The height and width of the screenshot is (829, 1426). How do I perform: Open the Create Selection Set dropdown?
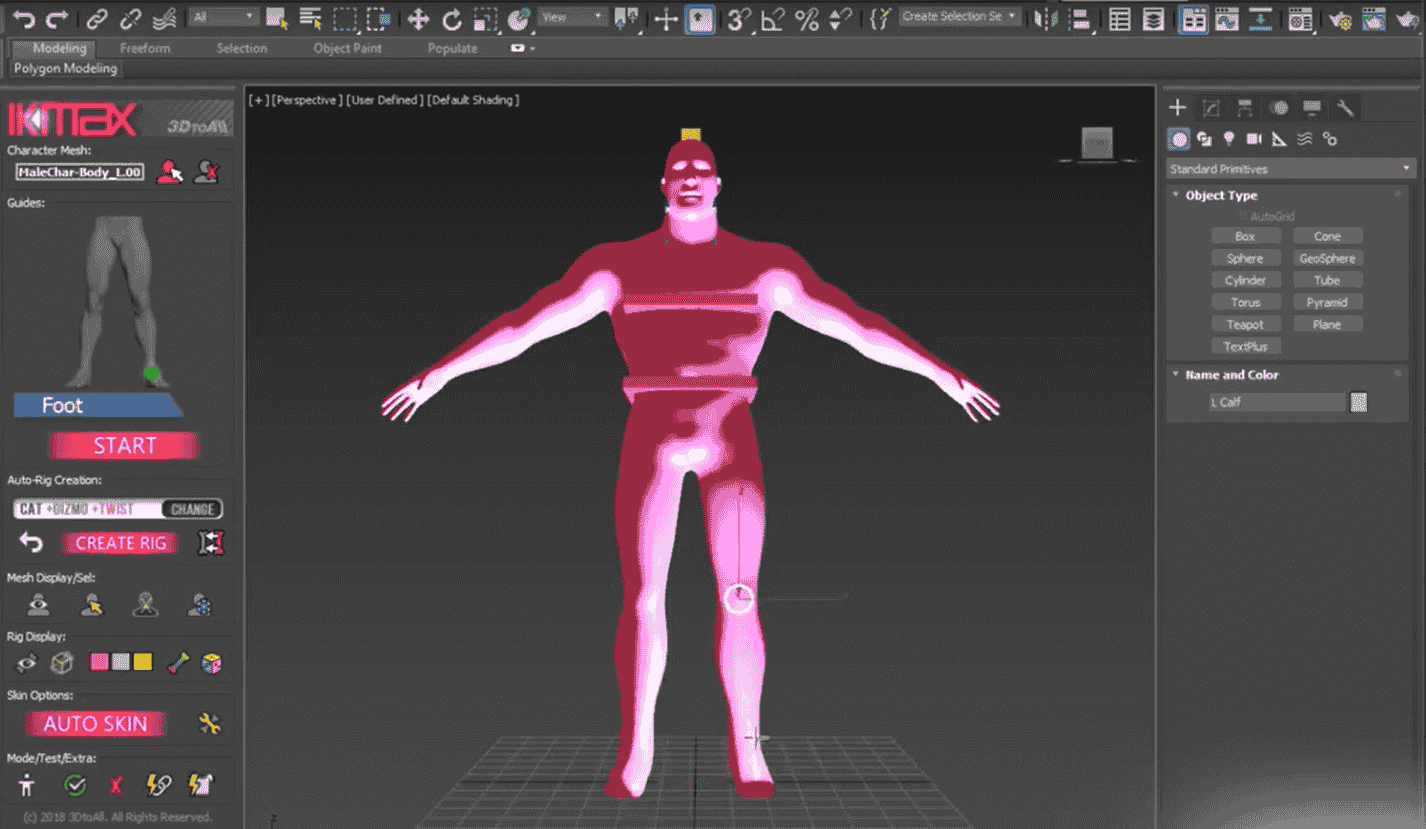point(960,17)
